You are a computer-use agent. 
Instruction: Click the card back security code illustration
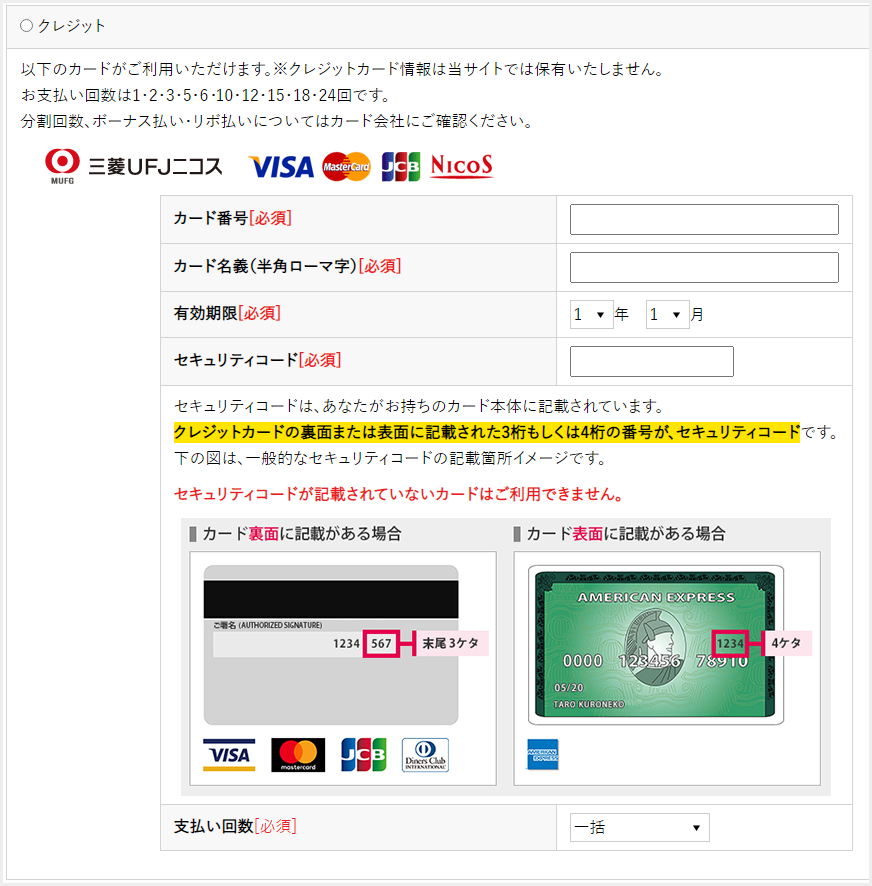point(331,645)
